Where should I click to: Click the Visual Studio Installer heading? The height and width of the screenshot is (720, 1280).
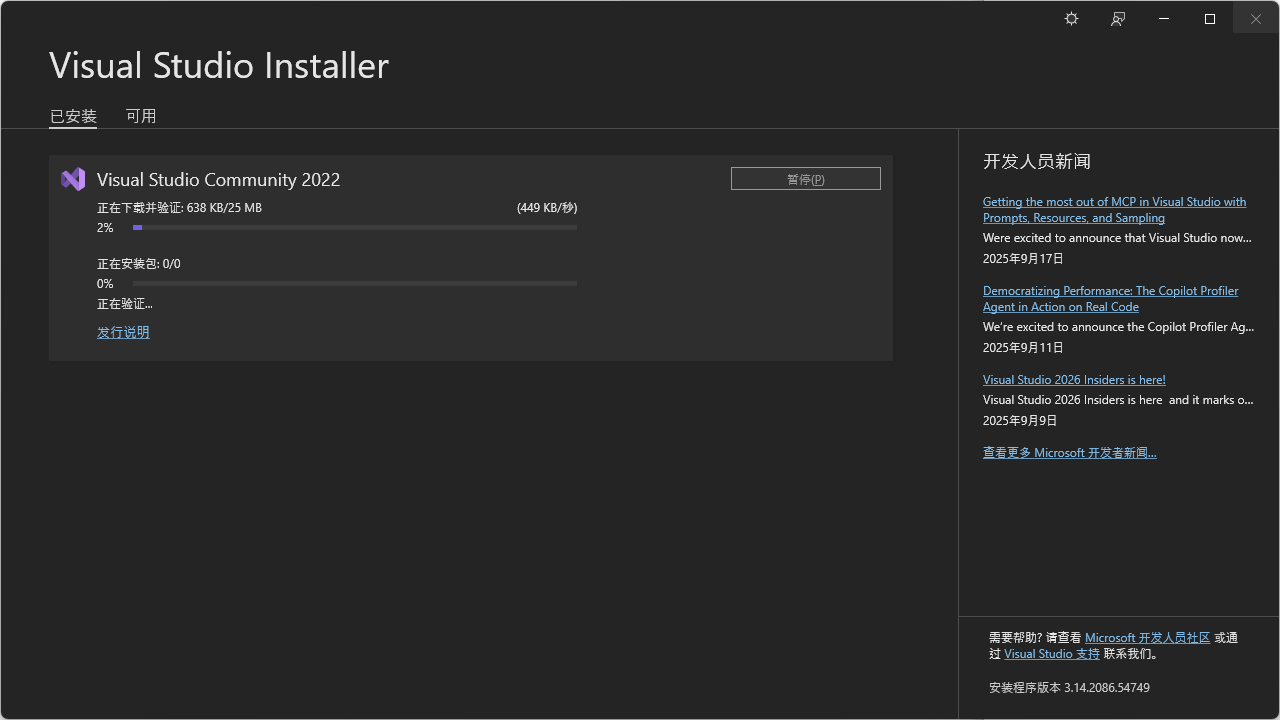pyautogui.click(x=219, y=66)
